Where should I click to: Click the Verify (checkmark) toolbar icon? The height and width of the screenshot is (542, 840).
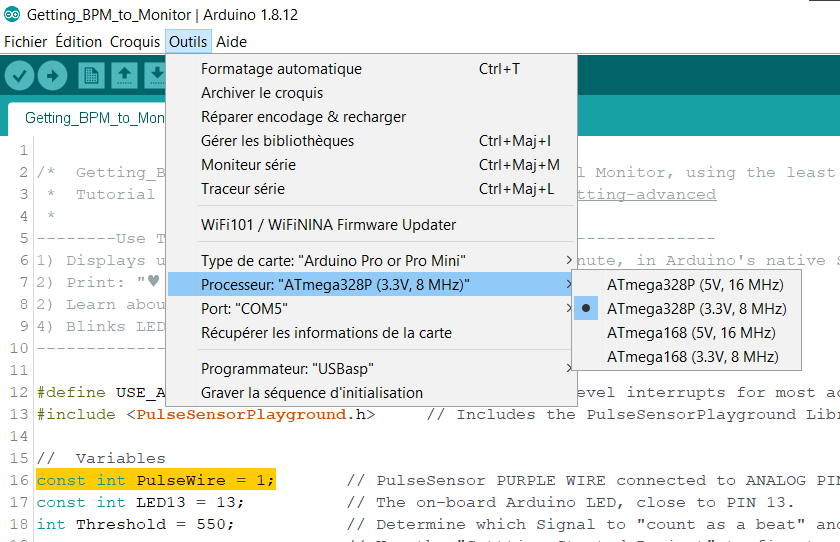(x=20, y=76)
